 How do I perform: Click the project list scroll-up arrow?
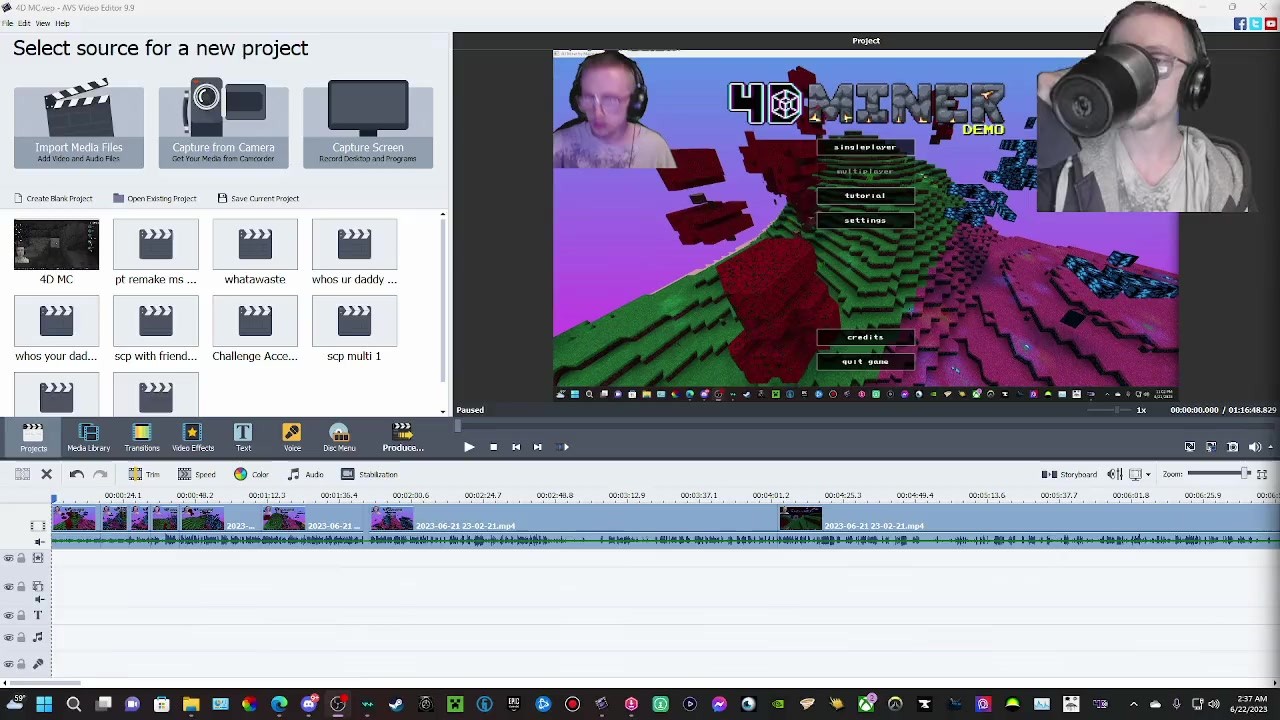click(x=443, y=215)
